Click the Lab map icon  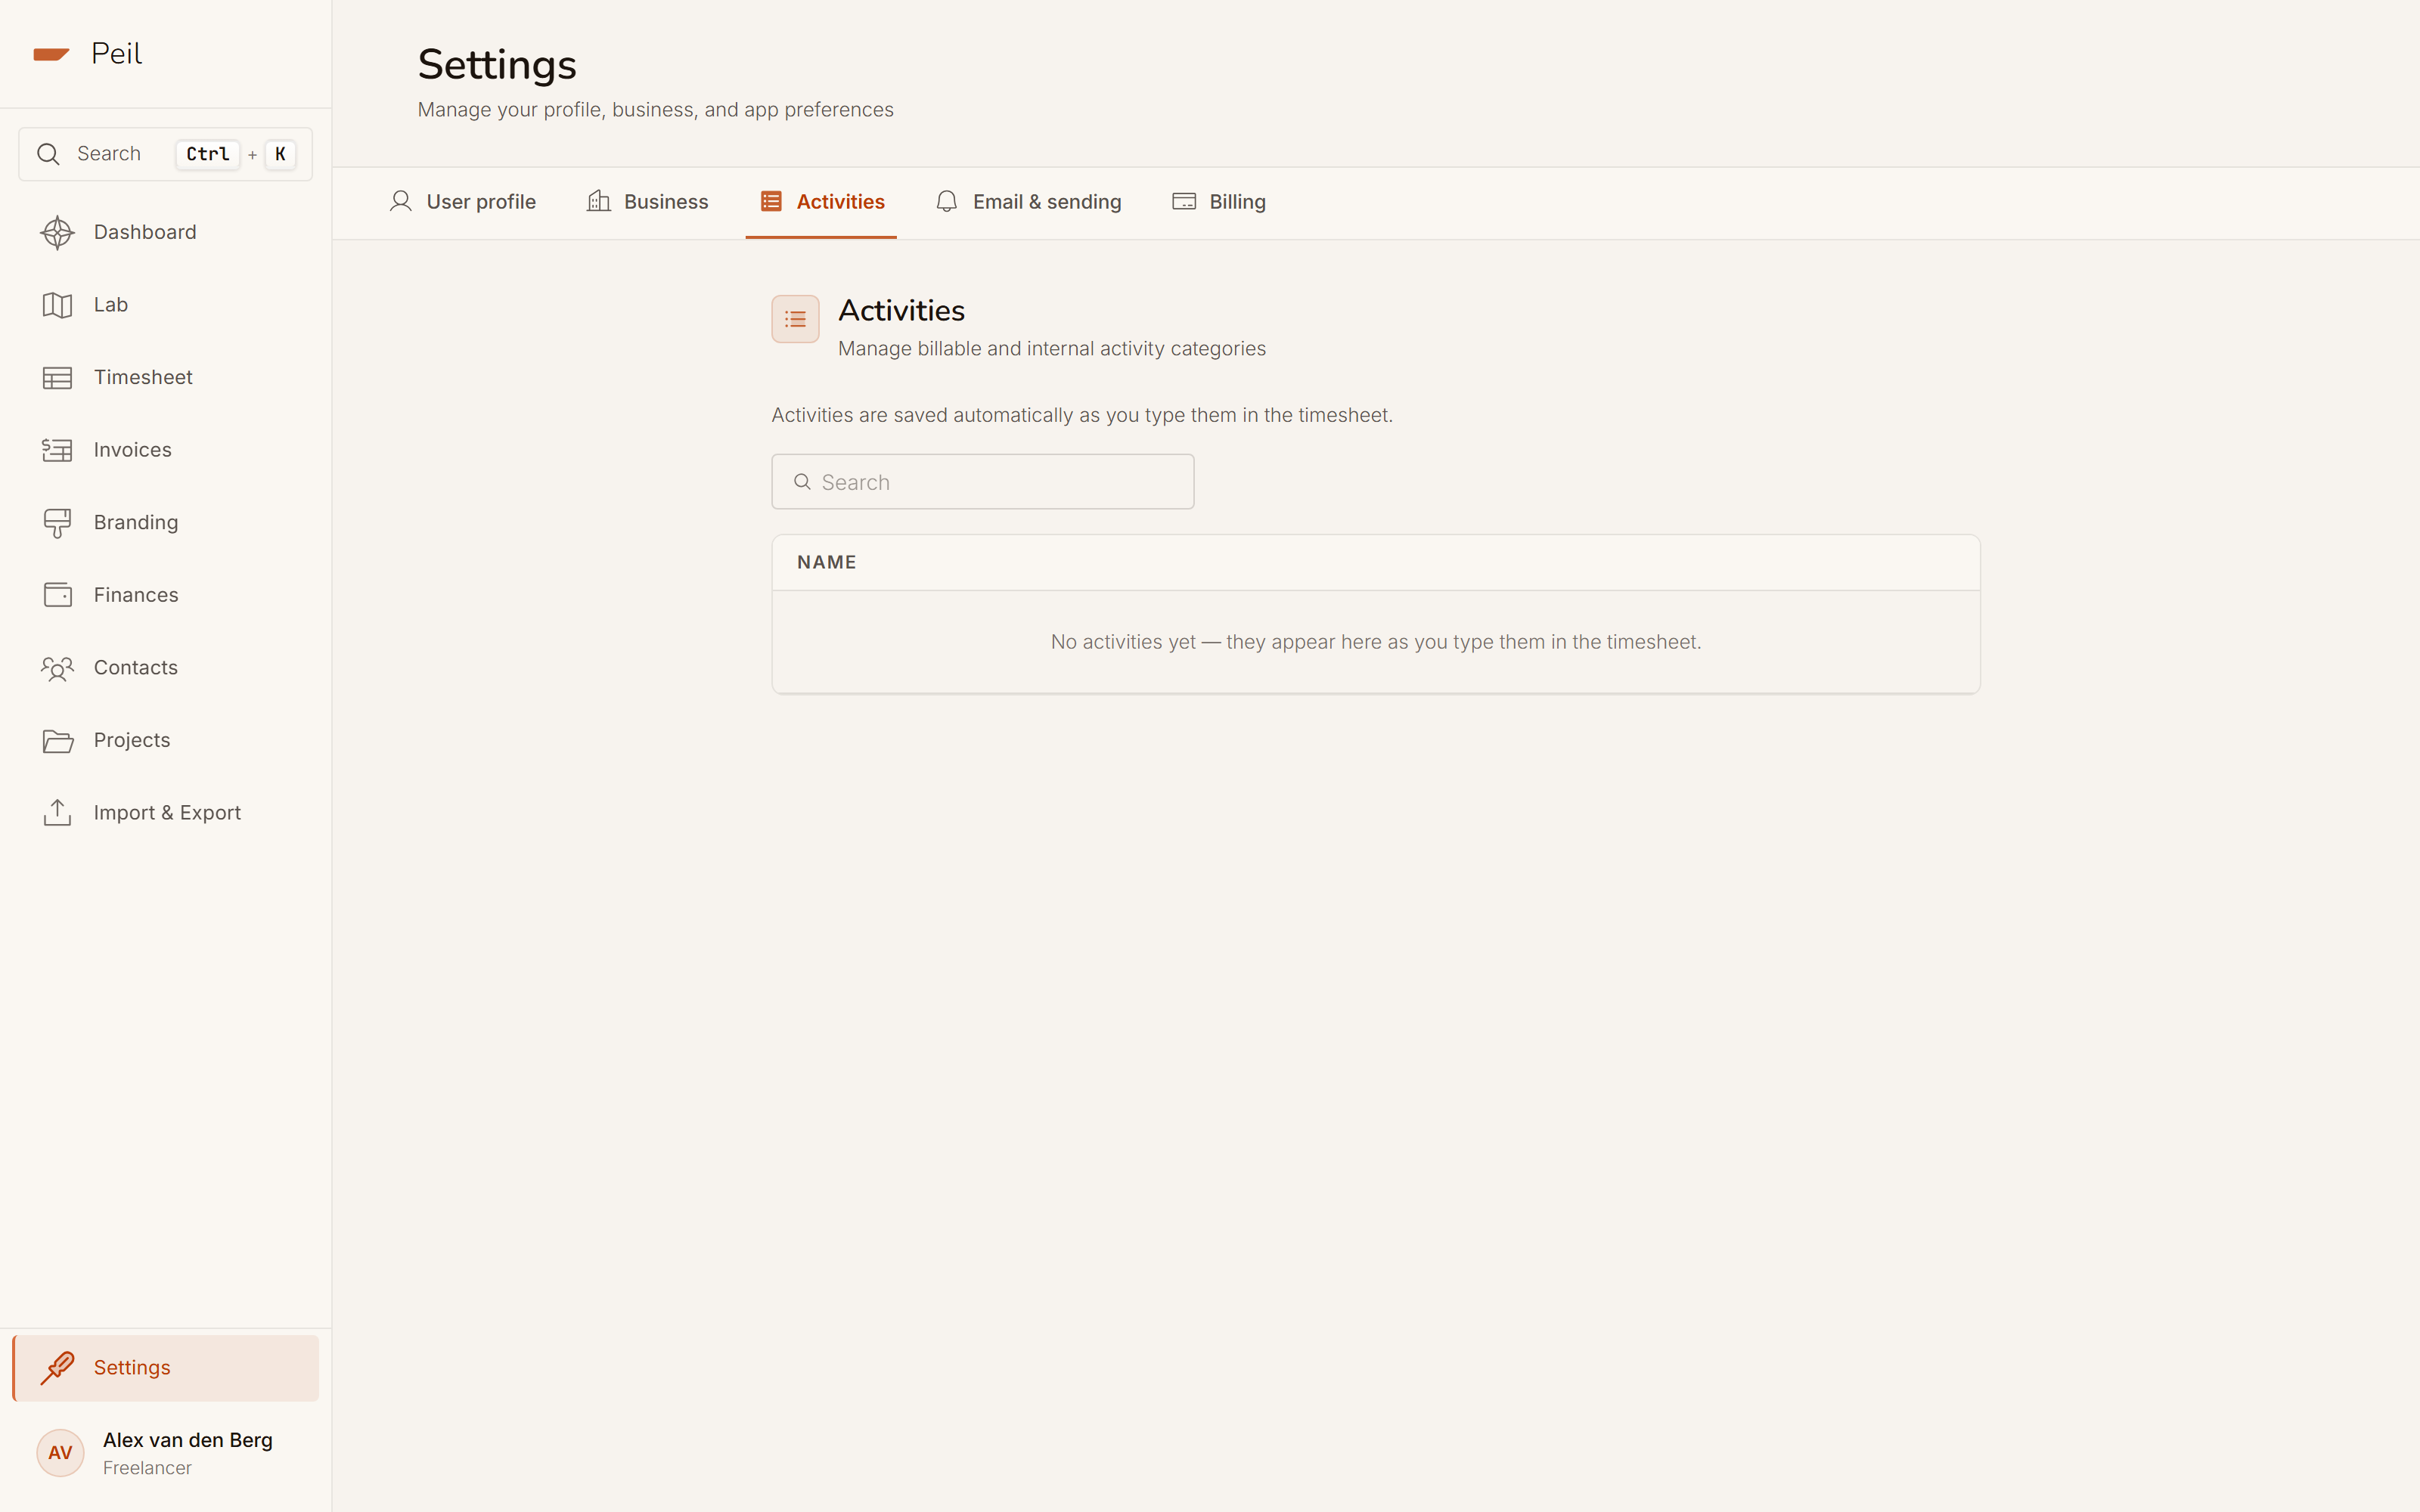57,305
